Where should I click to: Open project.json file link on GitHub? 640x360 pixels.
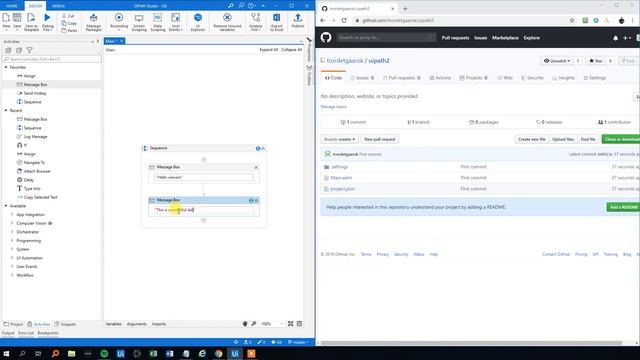click(342, 189)
